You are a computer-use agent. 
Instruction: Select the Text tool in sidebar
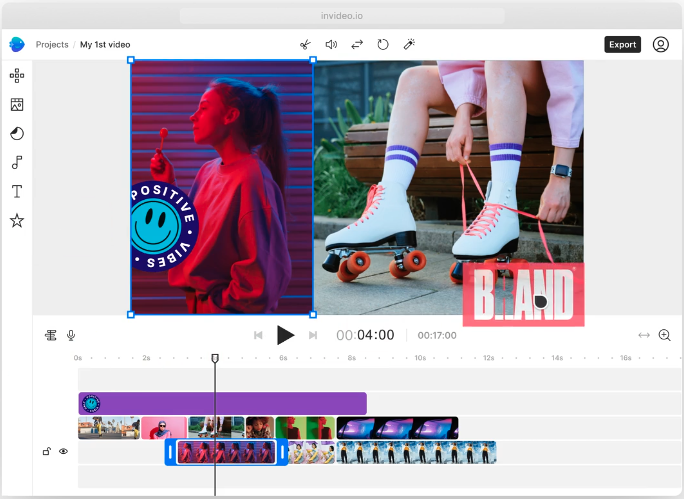[17, 191]
